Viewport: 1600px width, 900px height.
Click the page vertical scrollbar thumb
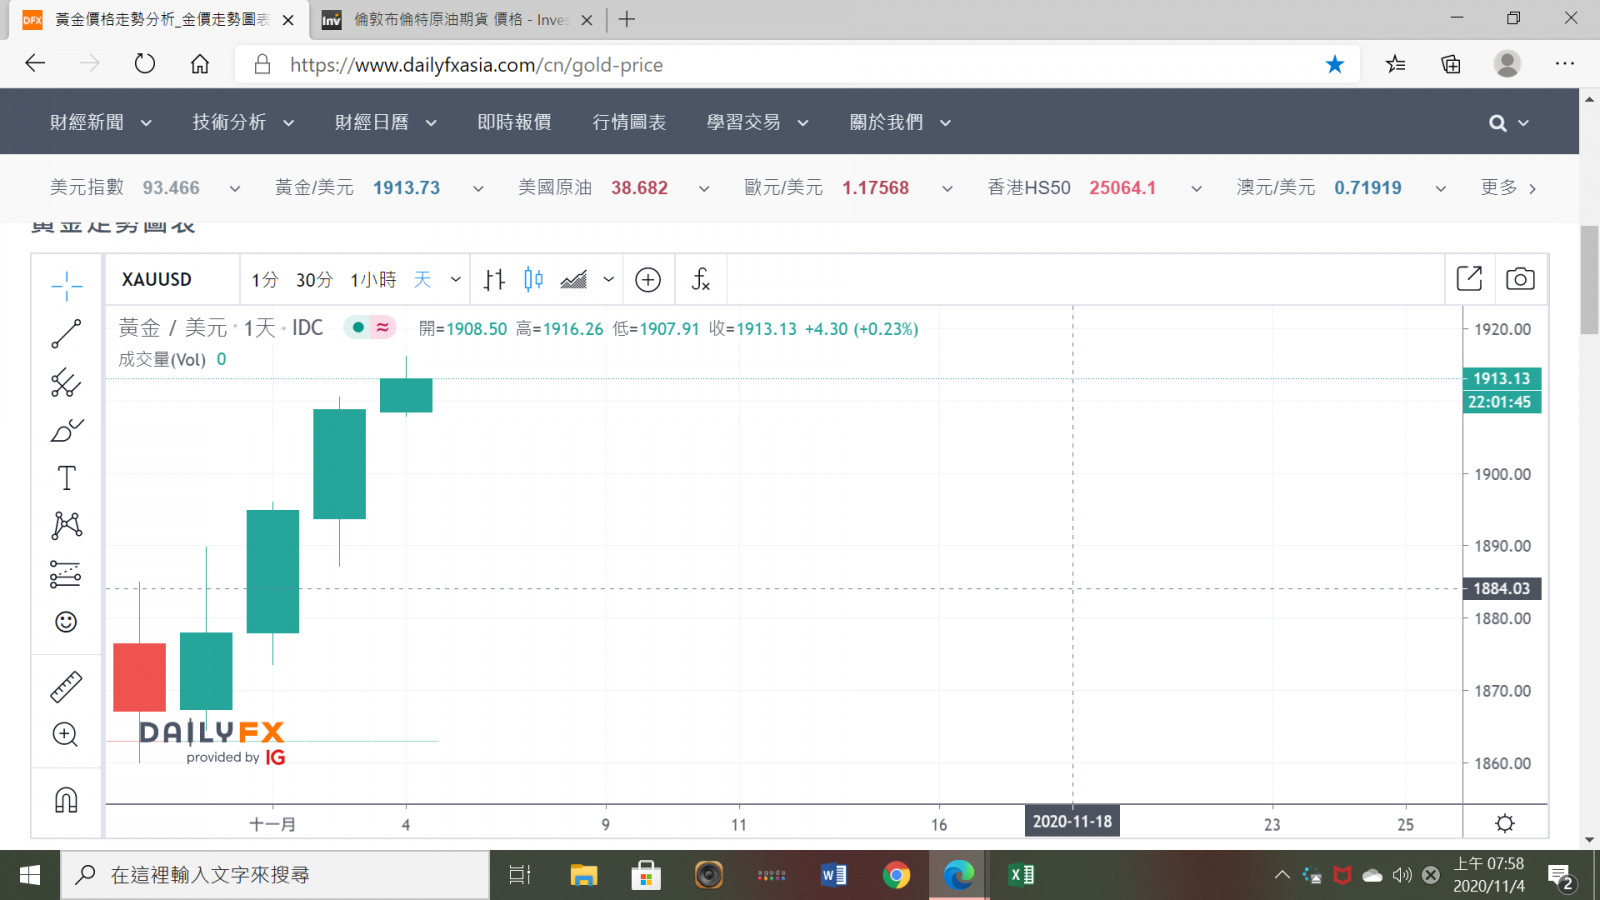1589,280
